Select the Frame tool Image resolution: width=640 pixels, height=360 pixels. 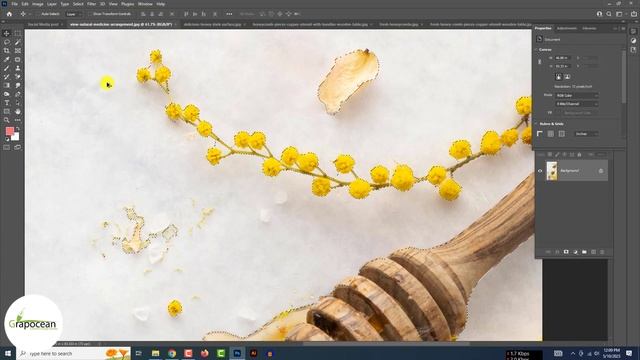click(x=18, y=51)
